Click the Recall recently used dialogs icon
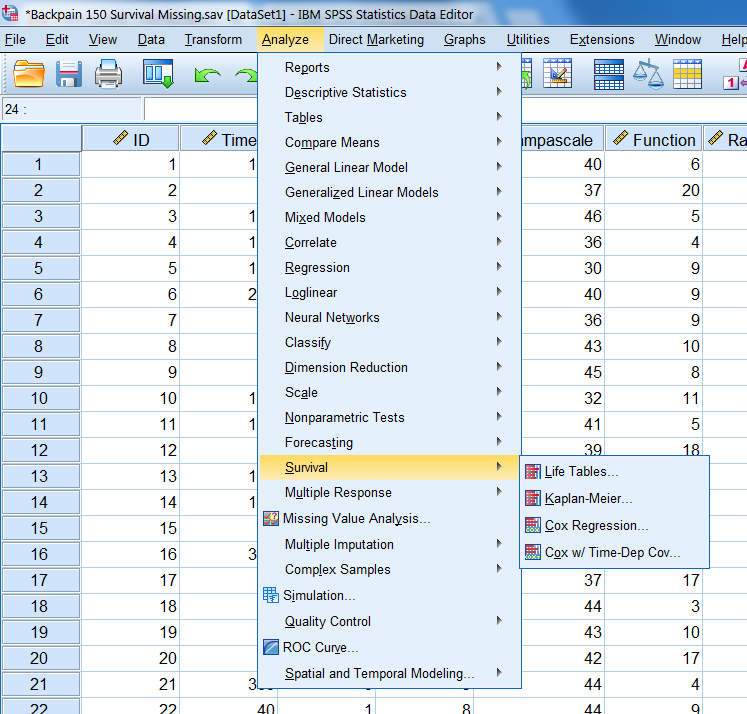 [x=158, y=74]
